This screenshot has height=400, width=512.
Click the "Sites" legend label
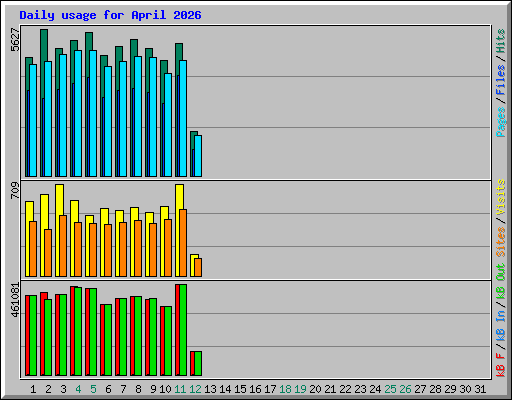tap(501, 242)
